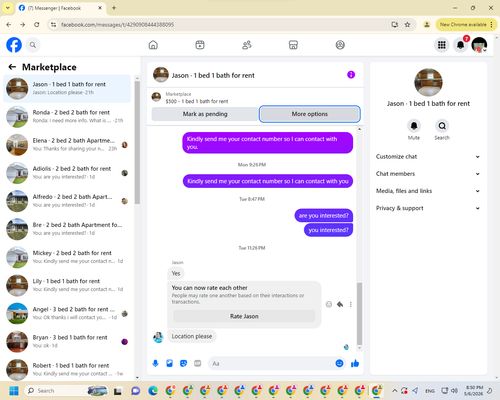
Task: Open the Reels video icon
Action: coord(200,45)
